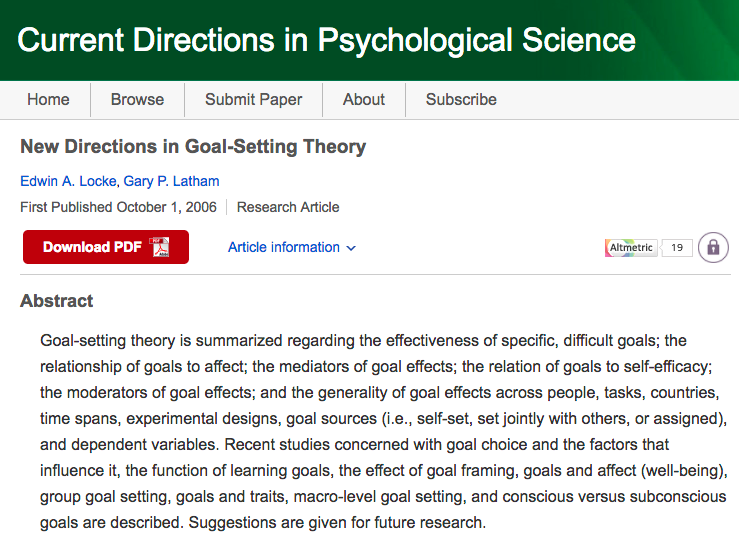Viewport: 739px width, 539px height.
Task: Open the About page
Action: [363, 99]
